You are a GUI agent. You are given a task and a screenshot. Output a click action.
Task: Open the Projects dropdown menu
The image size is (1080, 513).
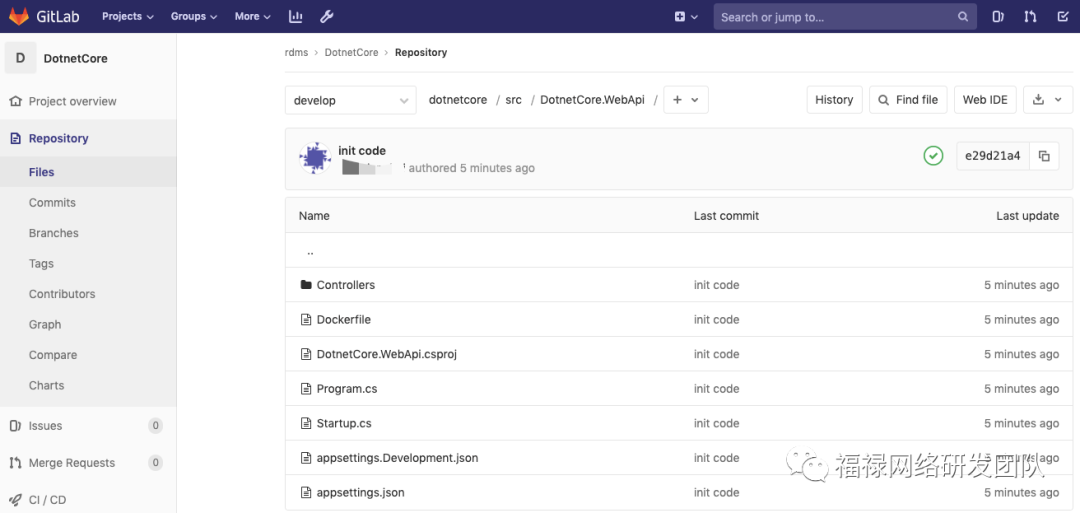point(127,17)
